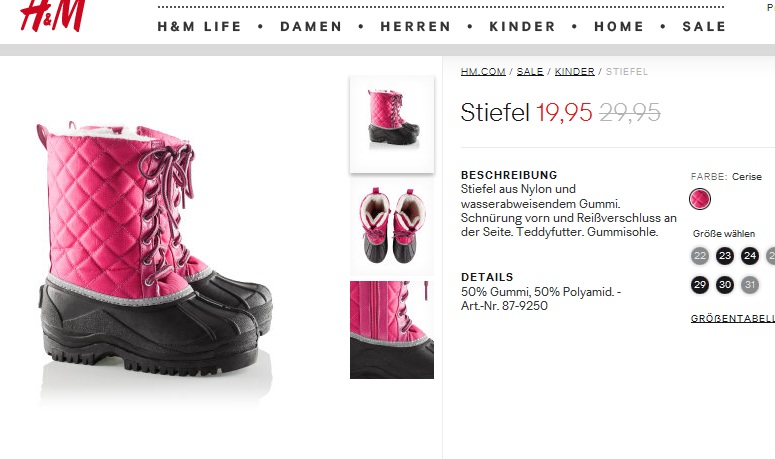The width and height of the screenshot is (775, 459).
Task: Choose size 29
Action: coord(699,285)
